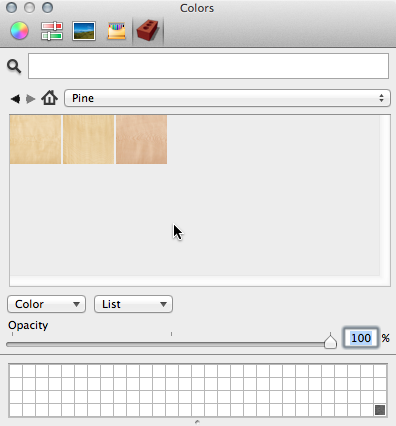Open the Pine material collection dropdown
Viewport: 396px width, 426px height.
point(227,98)
